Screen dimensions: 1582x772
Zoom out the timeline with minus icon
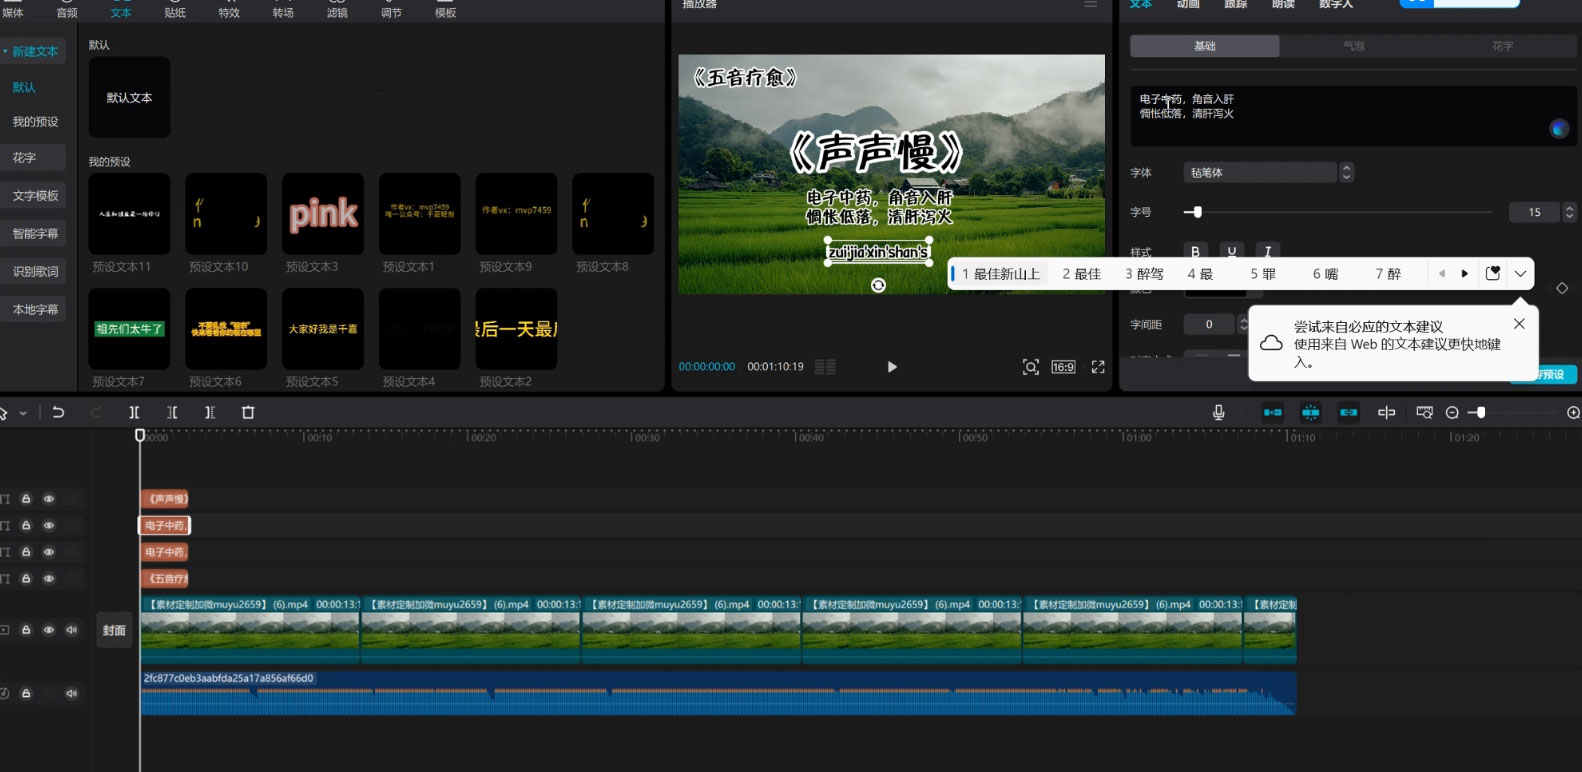tap(1452, 412)
